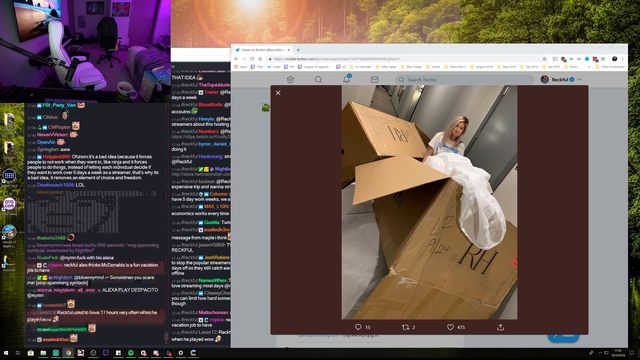Screen dimensions: 640x360
Task: Open the Twitter notifications bell
Action: pos(347,79)
